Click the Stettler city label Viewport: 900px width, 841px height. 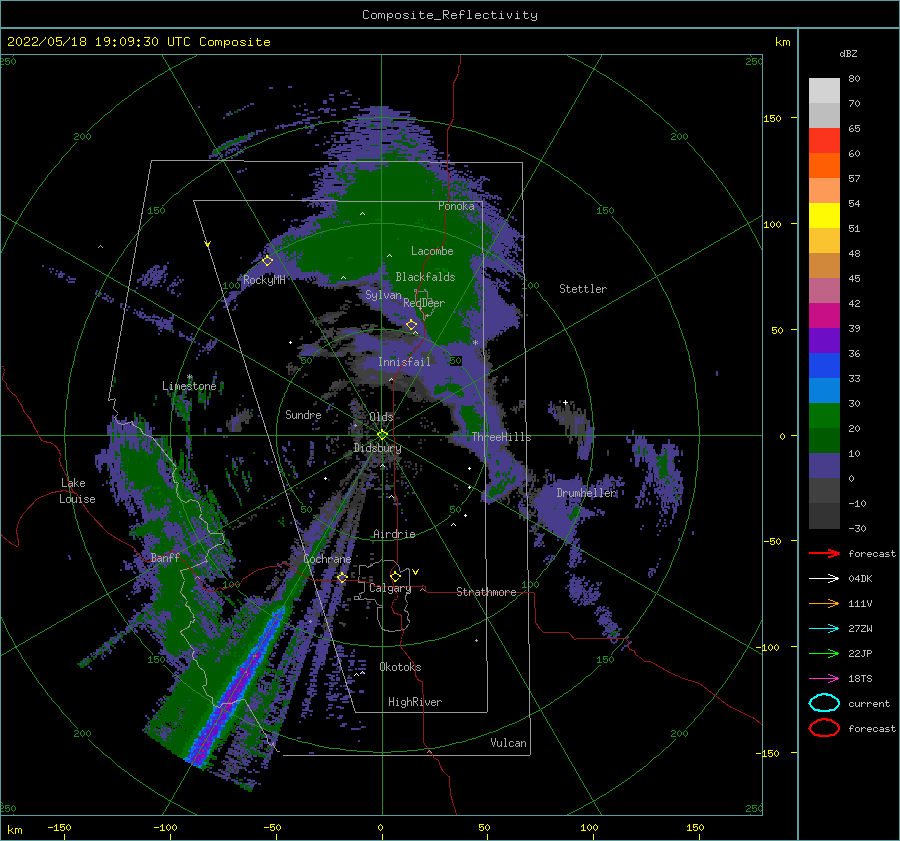click(x=583, y=289)
